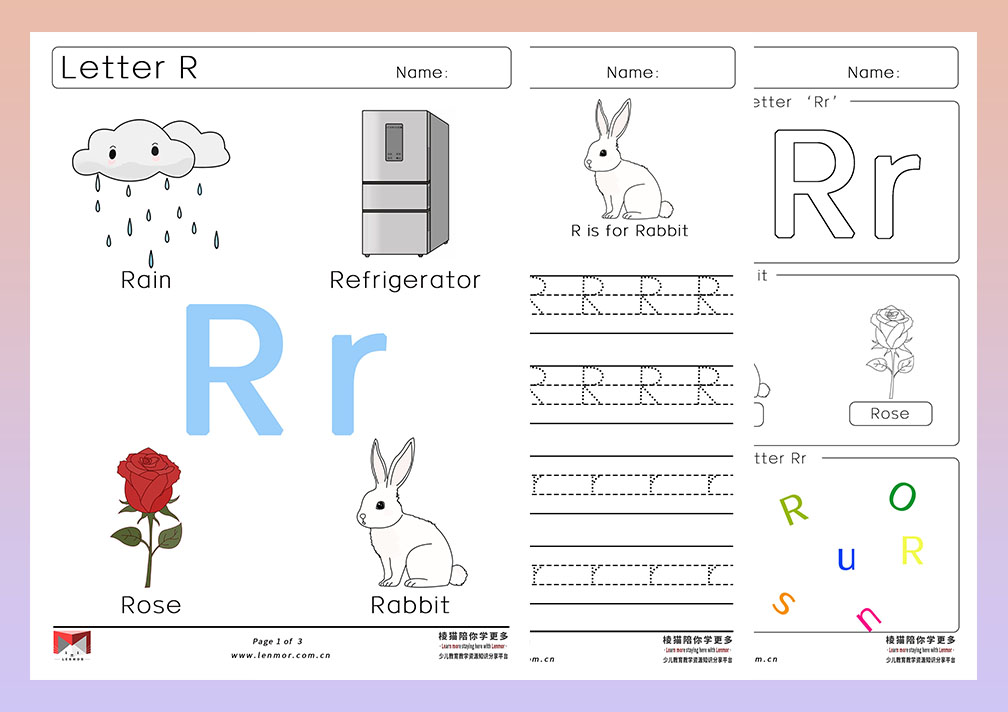
Task: Click 'Name:' above the tracing page rabbit
Action: tap(633, 73)
